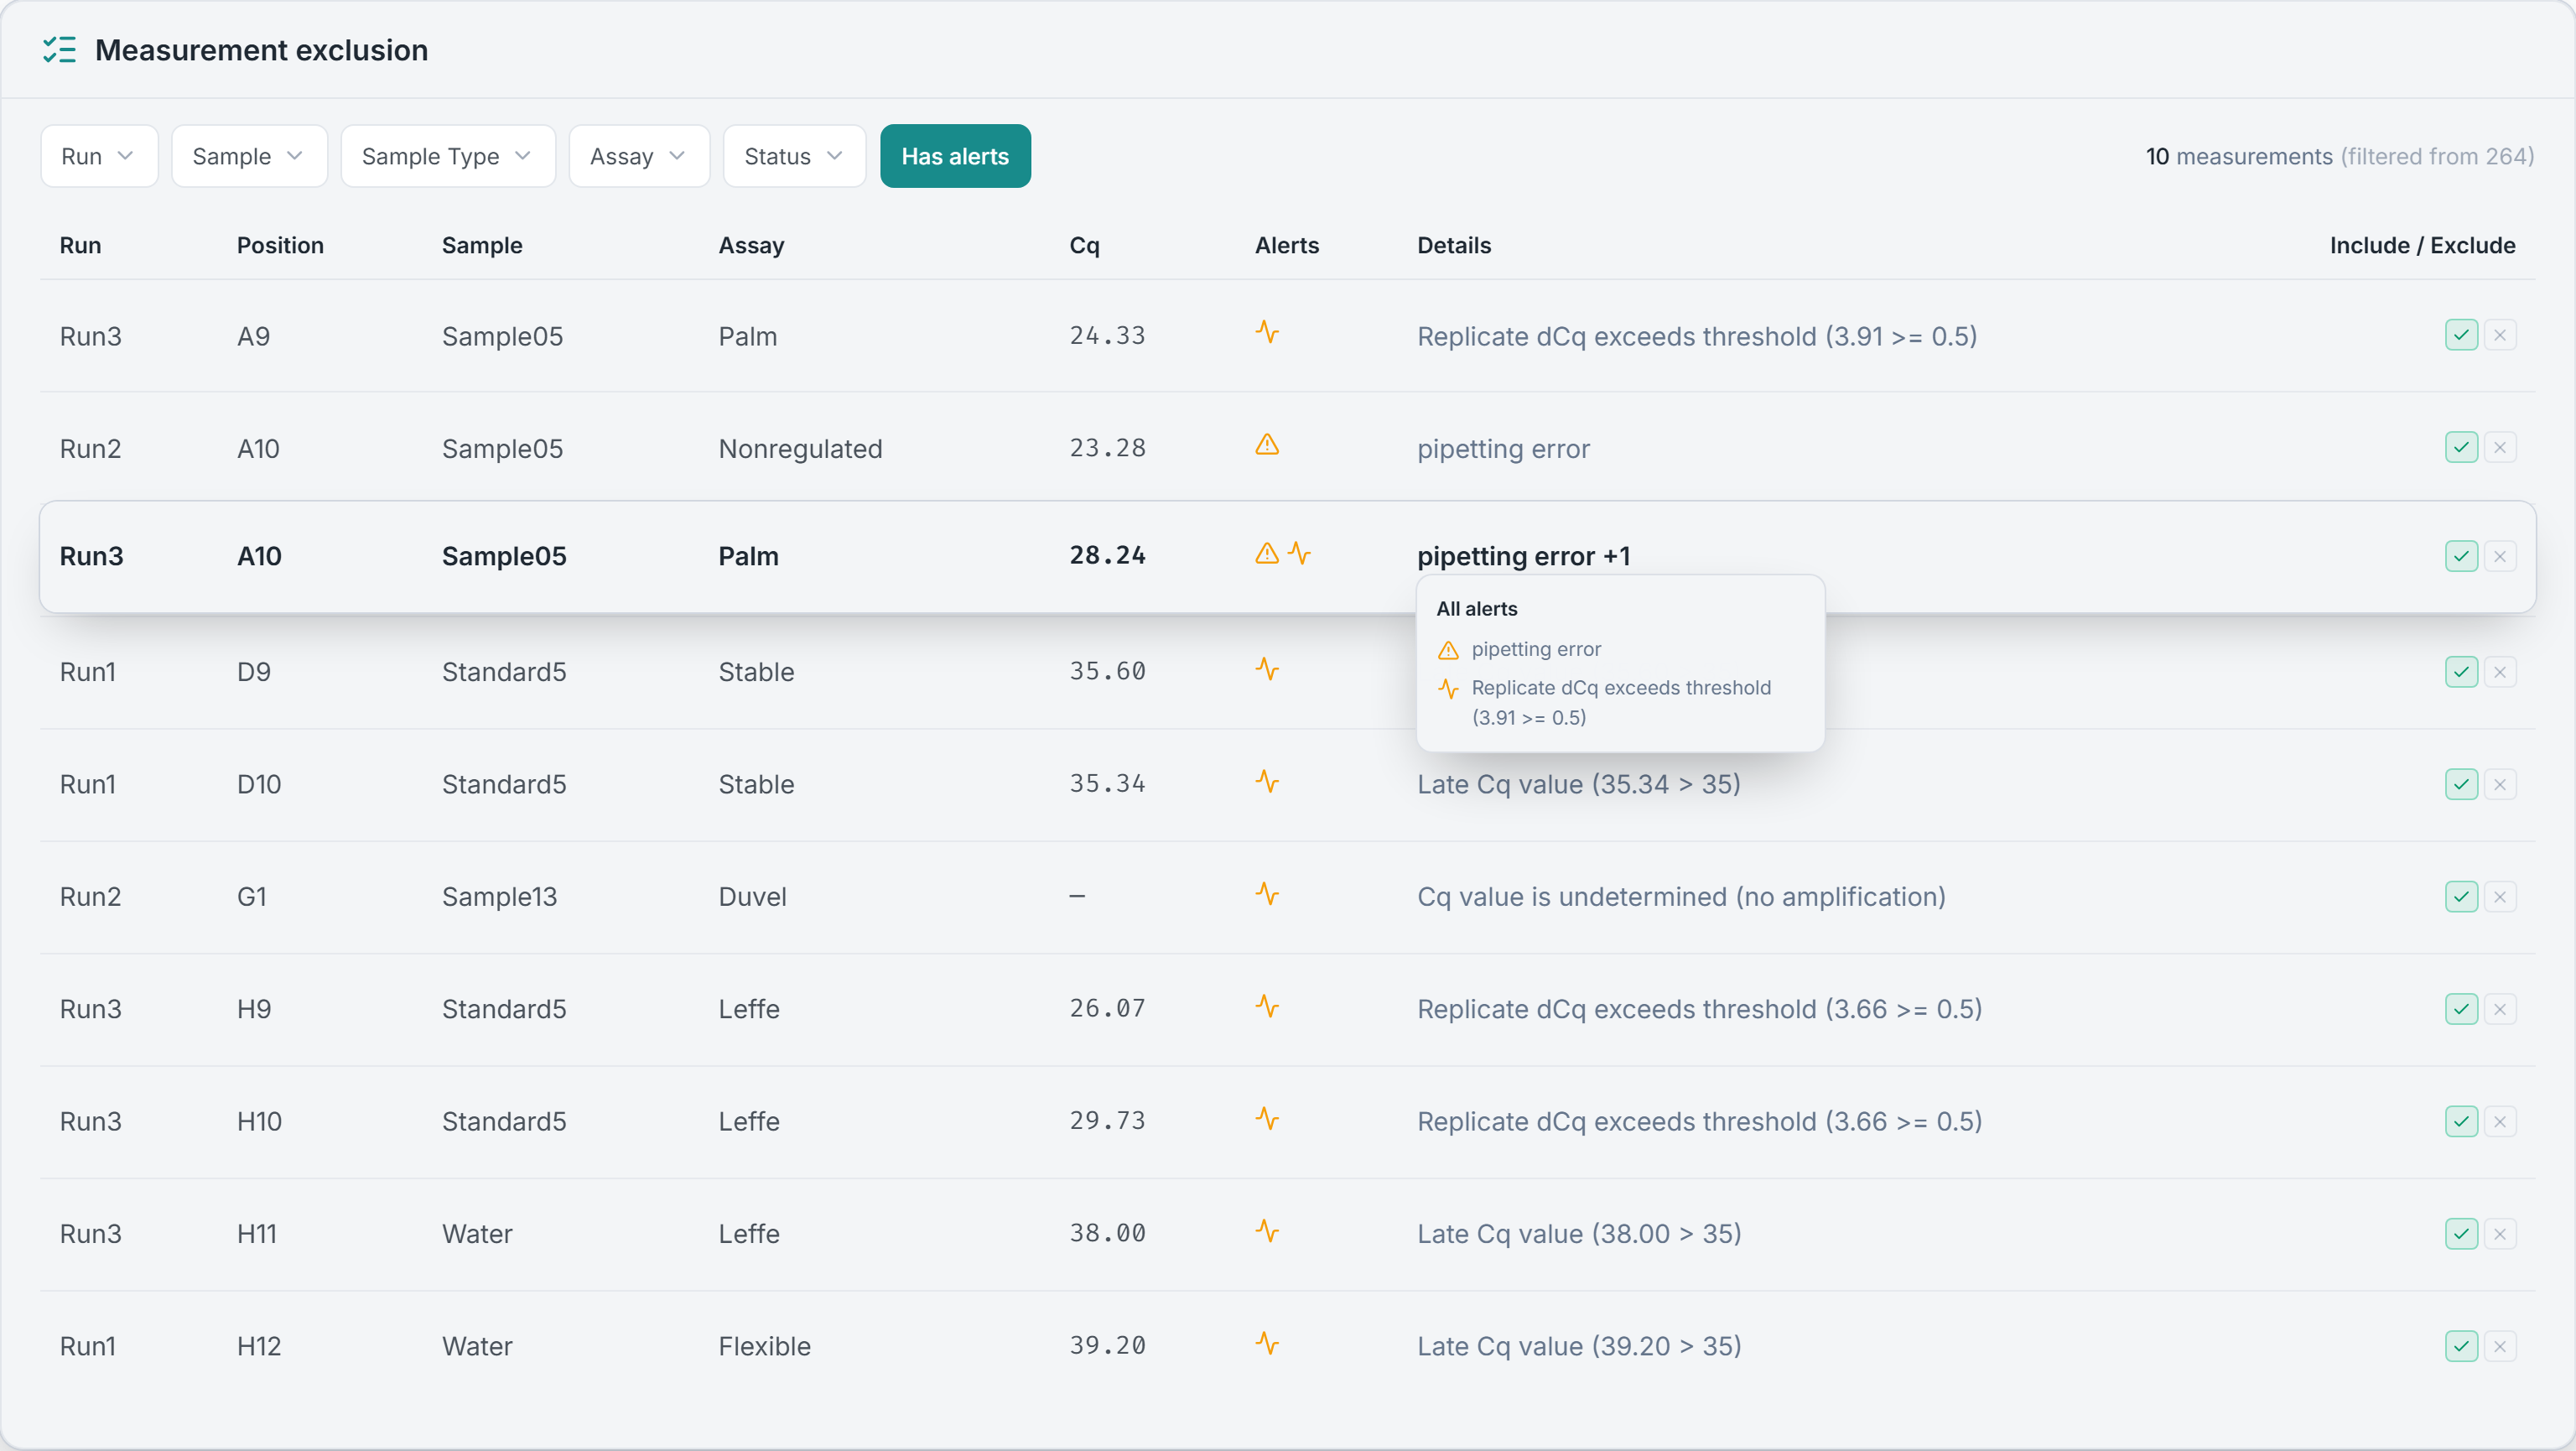Image resolution: width=2576 pixels, height=1451 pixels.
Task: Toggle include checkmark for Run2 G1 Duvel
Action: pyautogui.click(x=2461, y=896)
